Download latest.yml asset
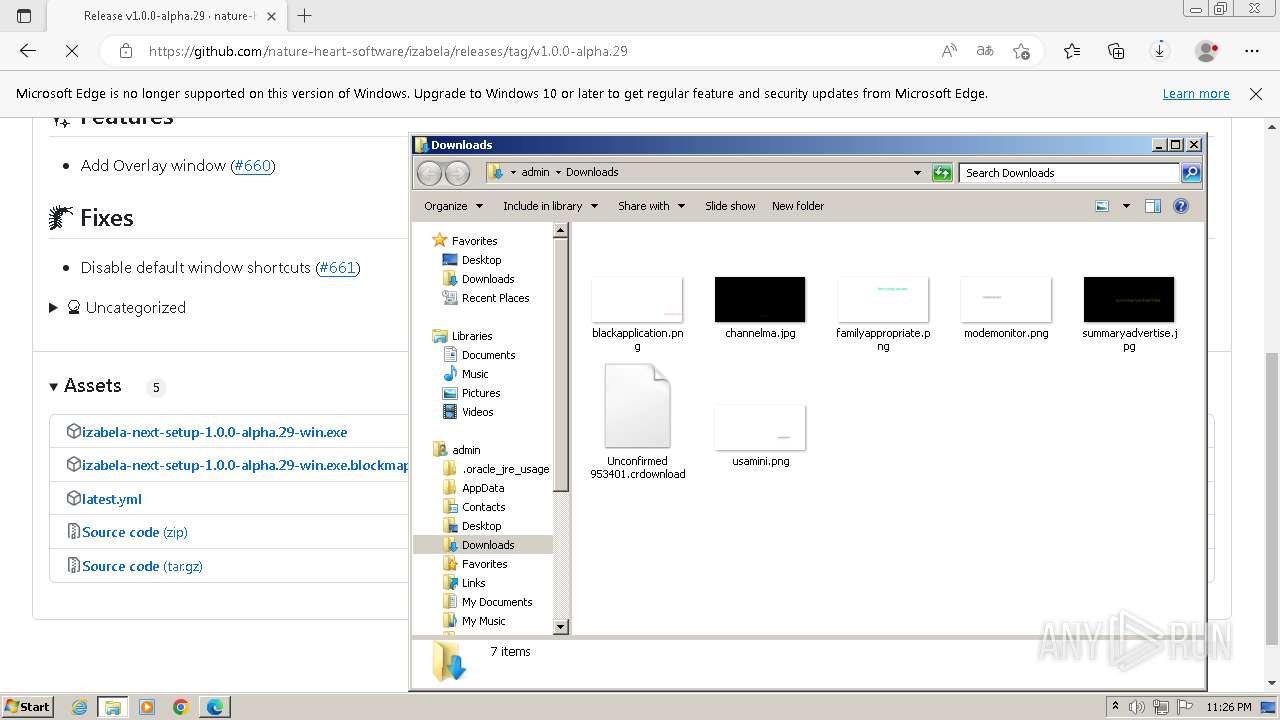This screenshot has width=1280, height=720. (x=112, y=499)
